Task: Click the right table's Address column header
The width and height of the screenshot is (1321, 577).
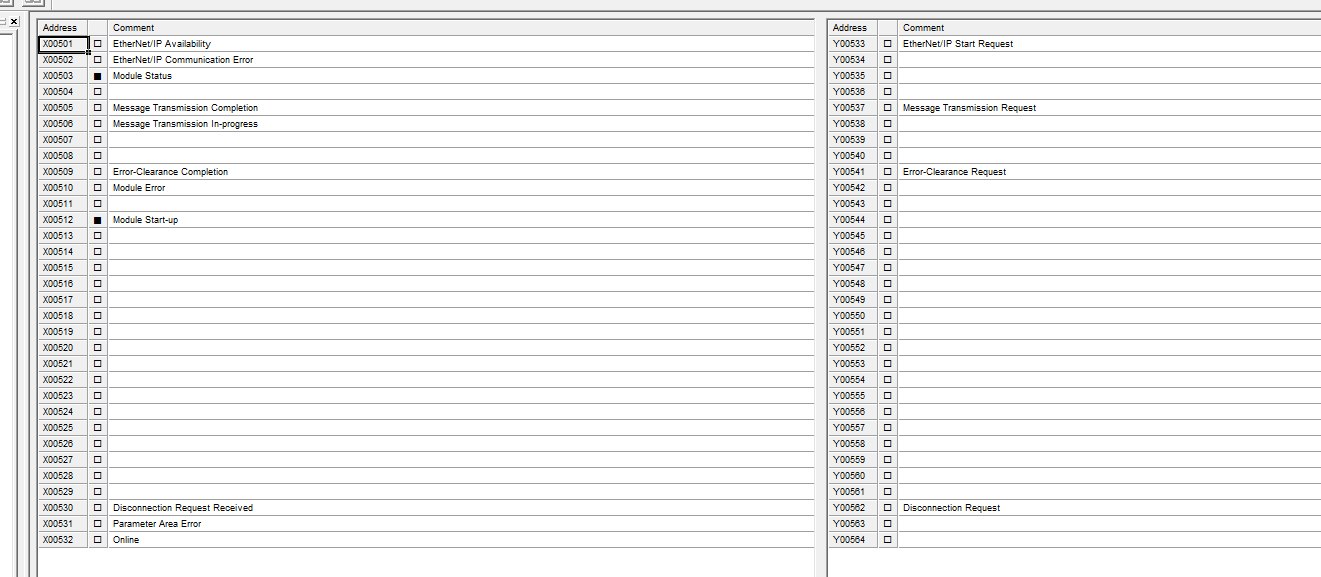Action: click(853, 28)
